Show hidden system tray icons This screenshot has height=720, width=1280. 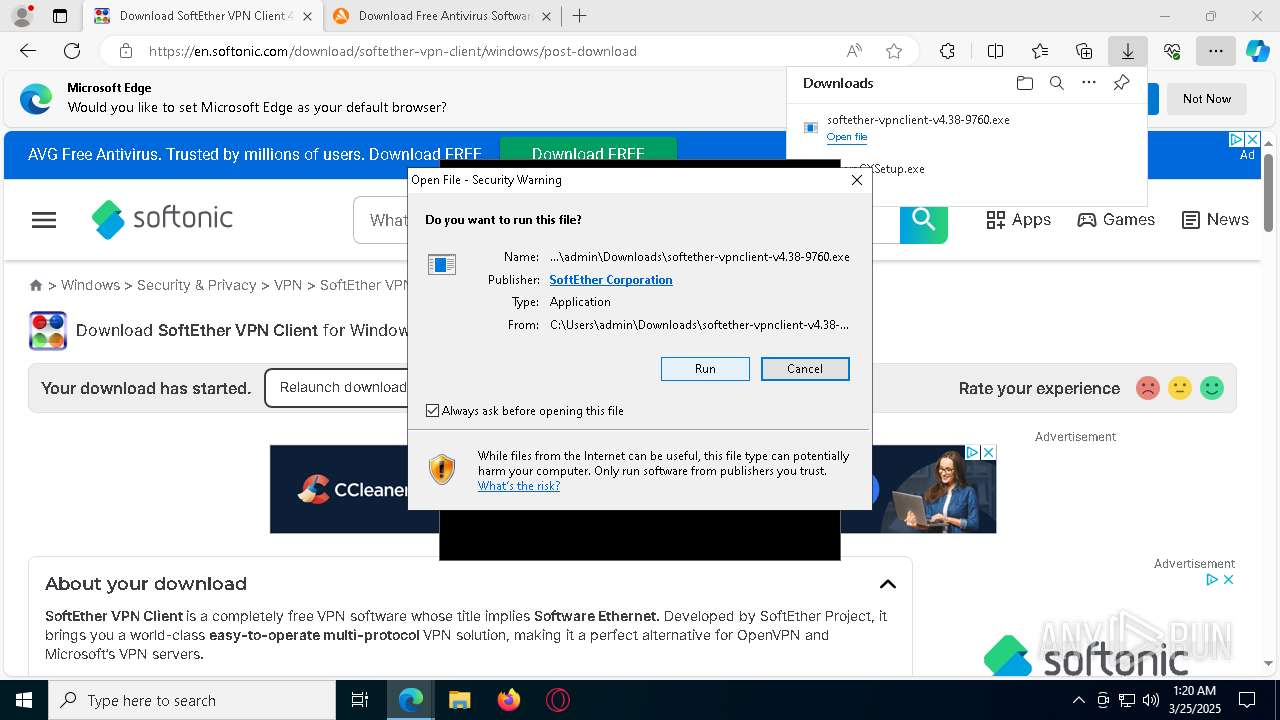point(1078,700)
